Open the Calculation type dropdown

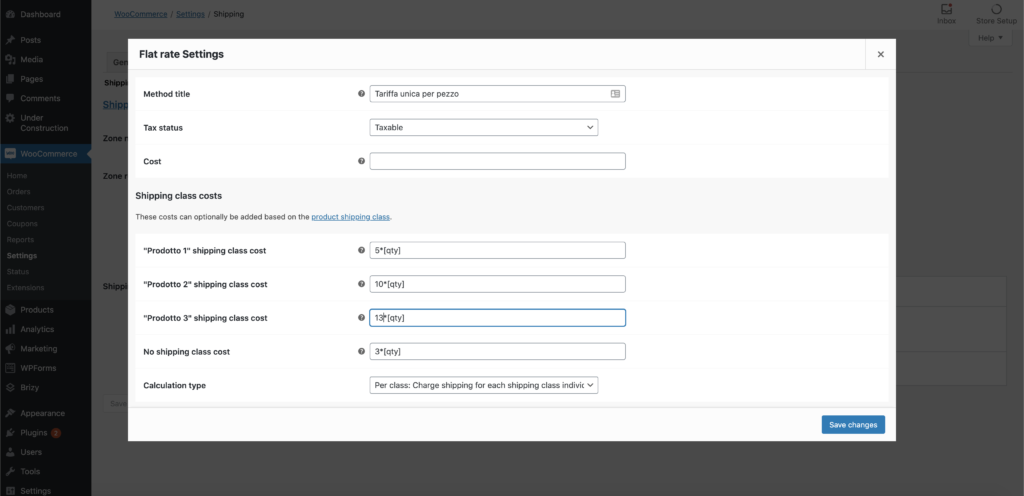point(484,385)
